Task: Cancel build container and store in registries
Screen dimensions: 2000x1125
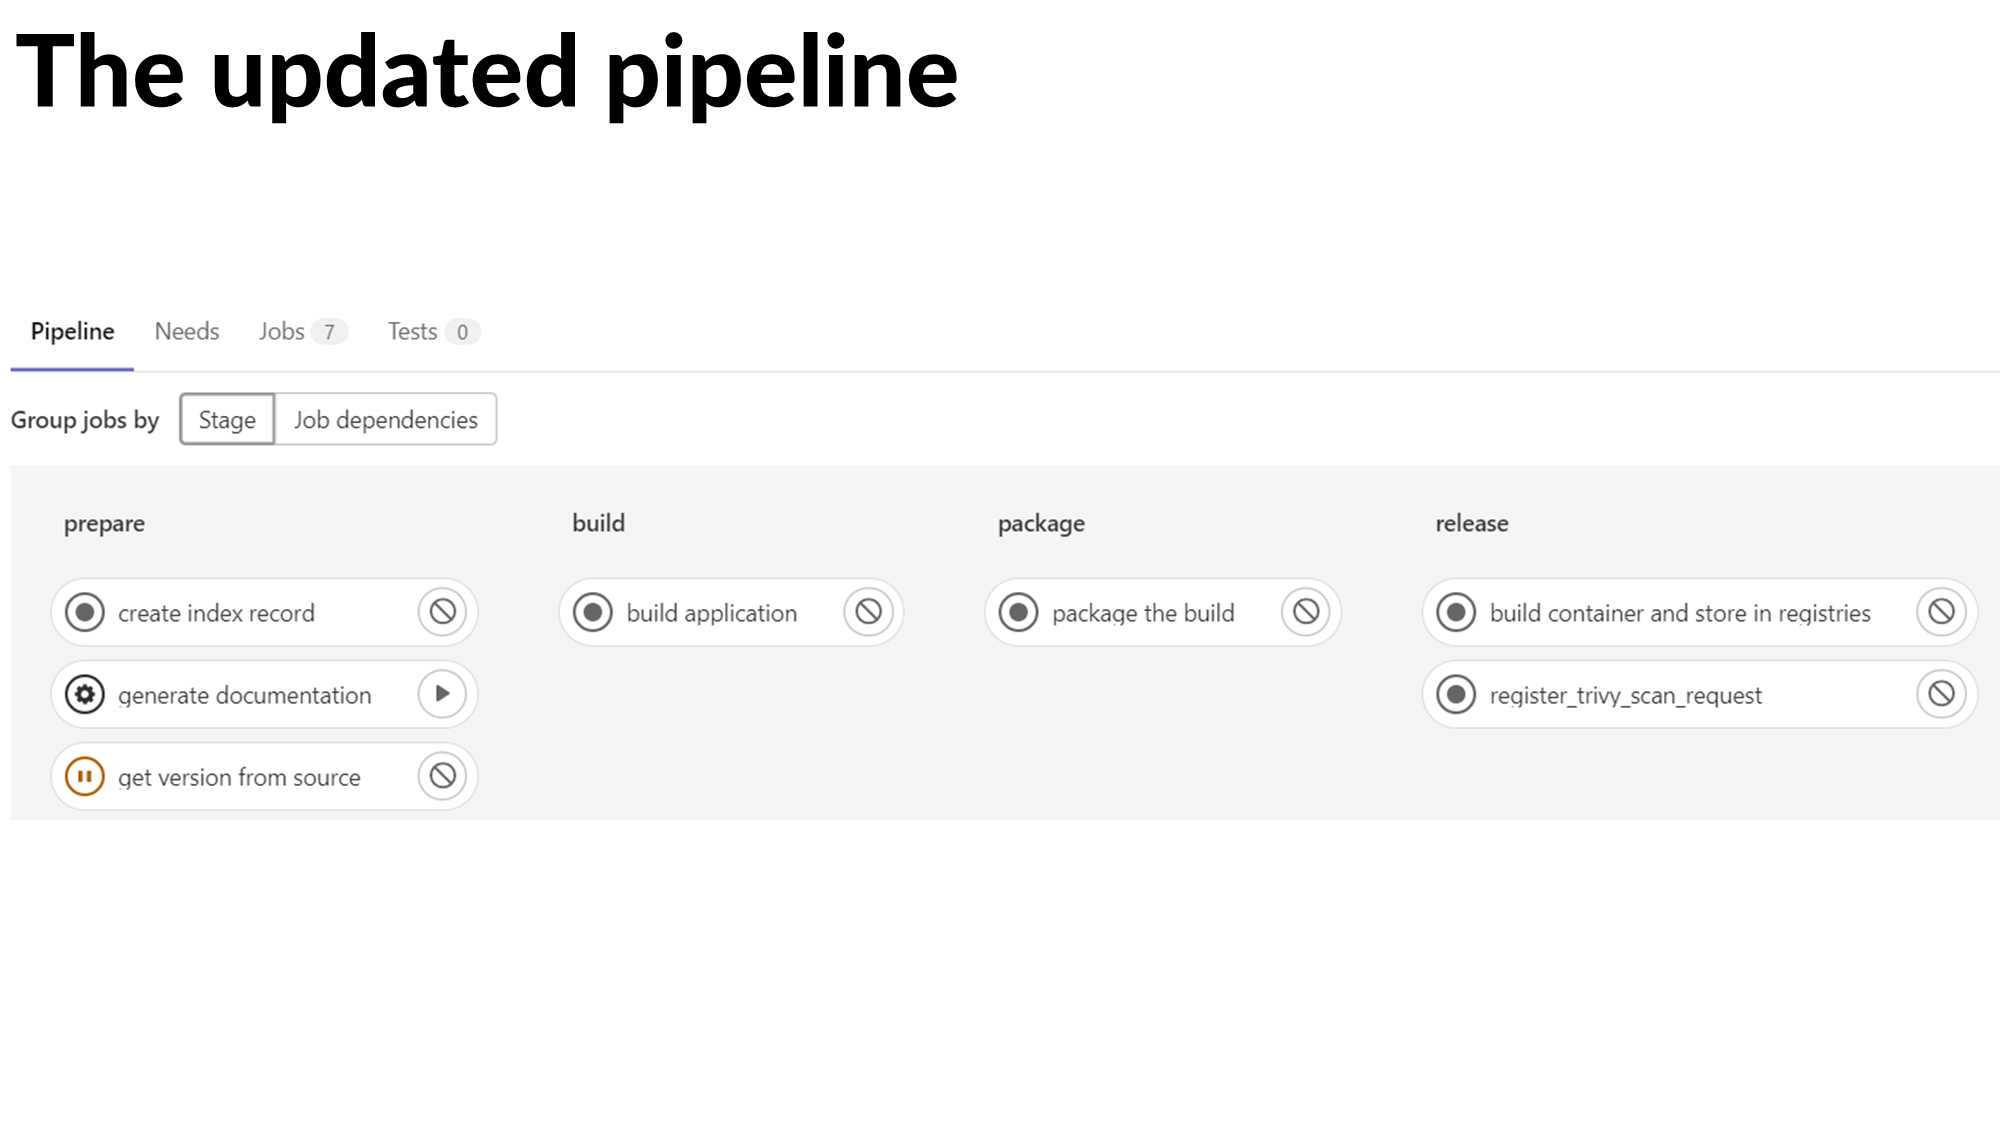Action: 1941,612
